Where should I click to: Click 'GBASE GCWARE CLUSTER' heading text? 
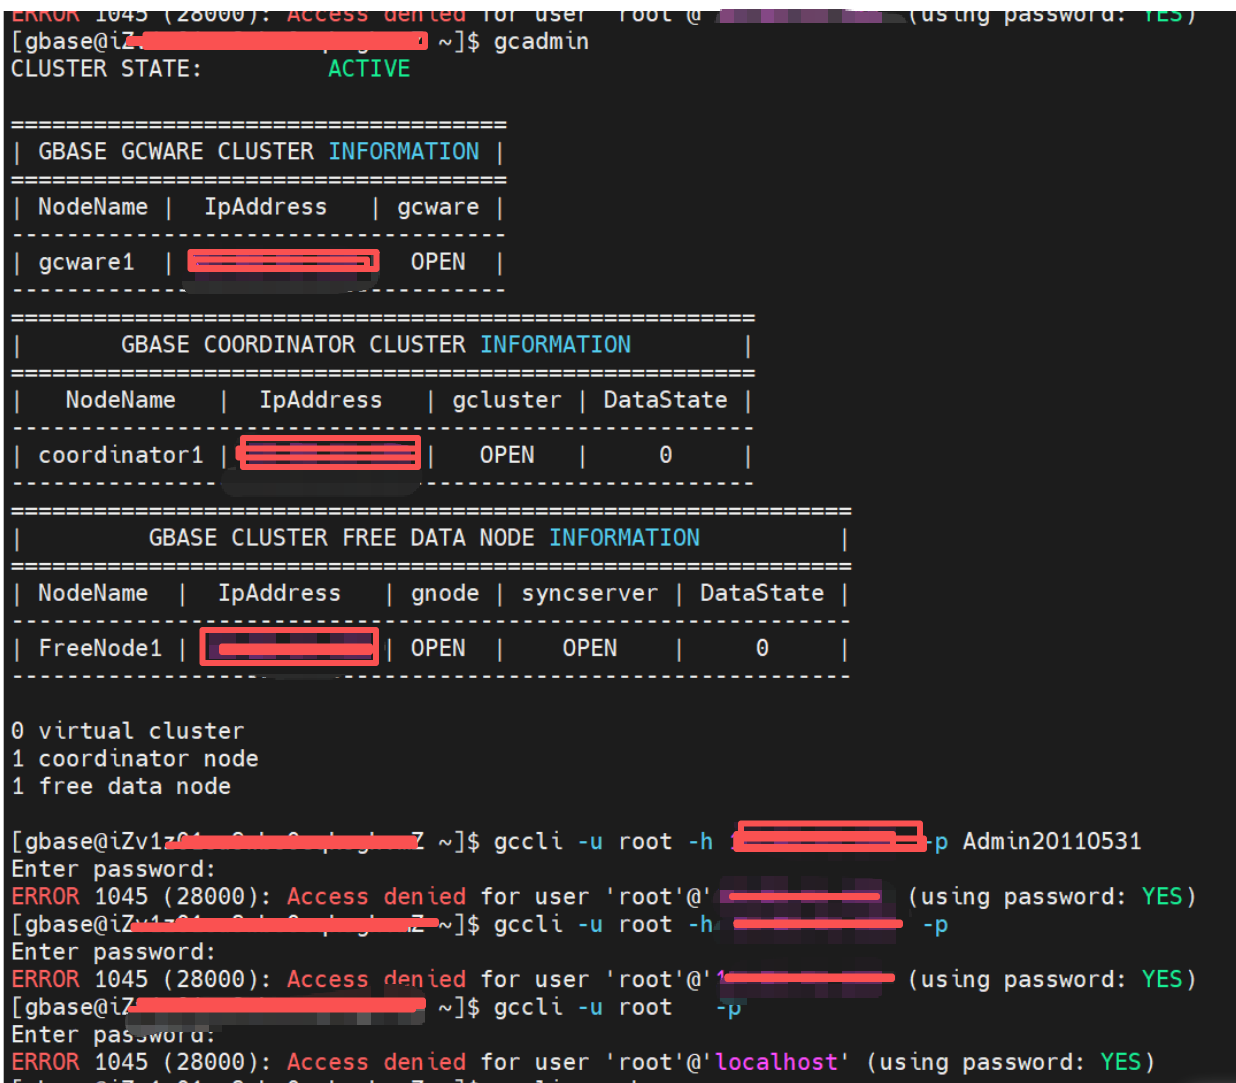coord(176,151)
